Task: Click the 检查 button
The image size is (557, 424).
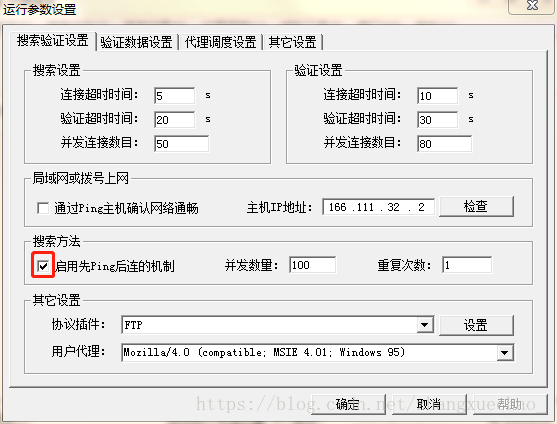Action: tap(476, 206)
